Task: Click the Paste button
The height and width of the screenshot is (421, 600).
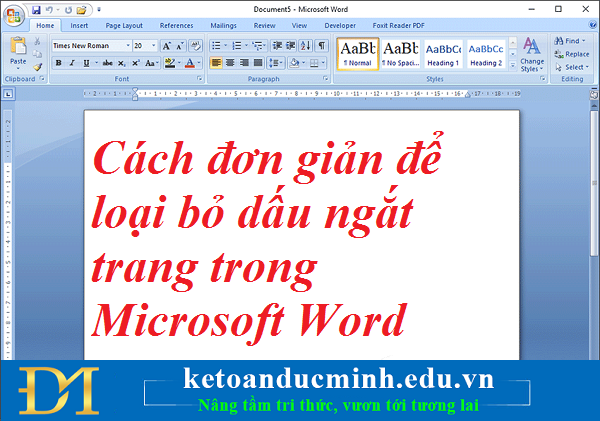Action: tap(18, 52)
